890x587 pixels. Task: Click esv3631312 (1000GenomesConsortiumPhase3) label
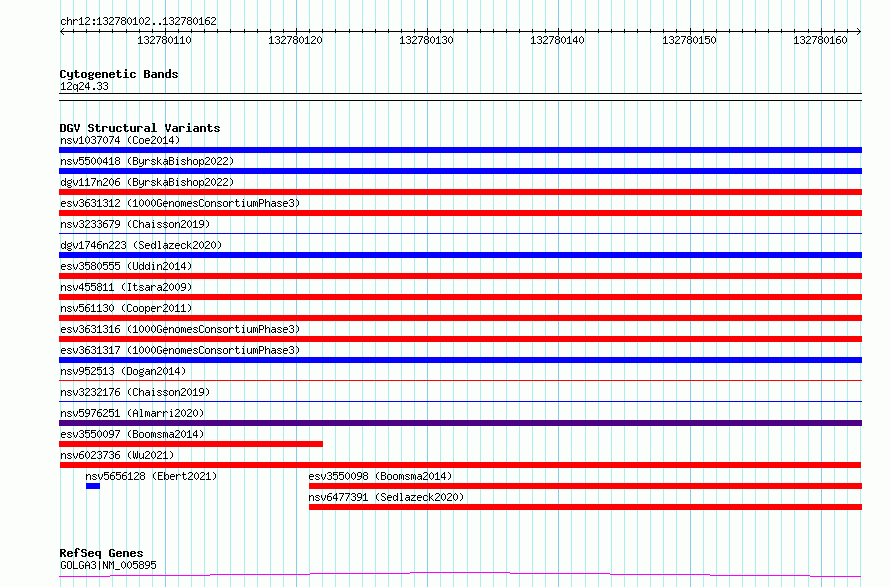pos(180,203)
